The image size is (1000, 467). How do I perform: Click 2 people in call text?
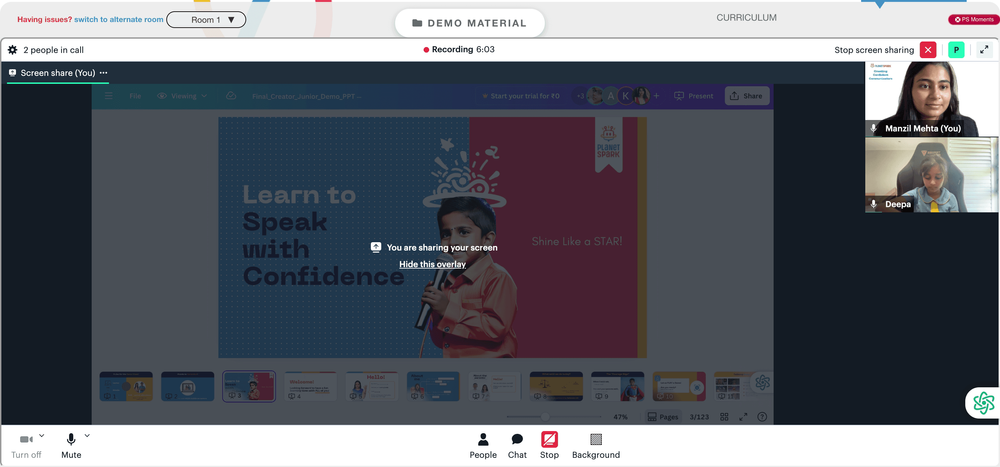[54, 50]
